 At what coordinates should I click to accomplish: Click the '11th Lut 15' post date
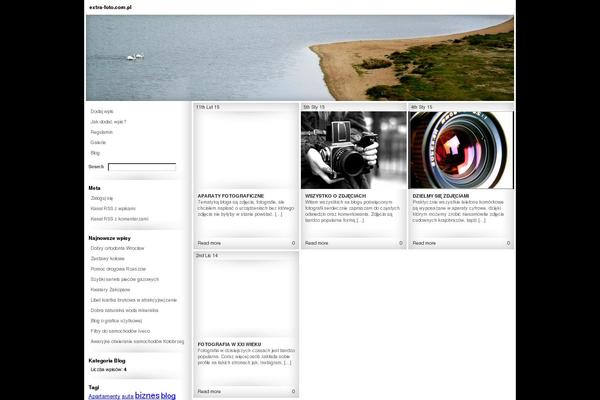[x=207, y=107]
